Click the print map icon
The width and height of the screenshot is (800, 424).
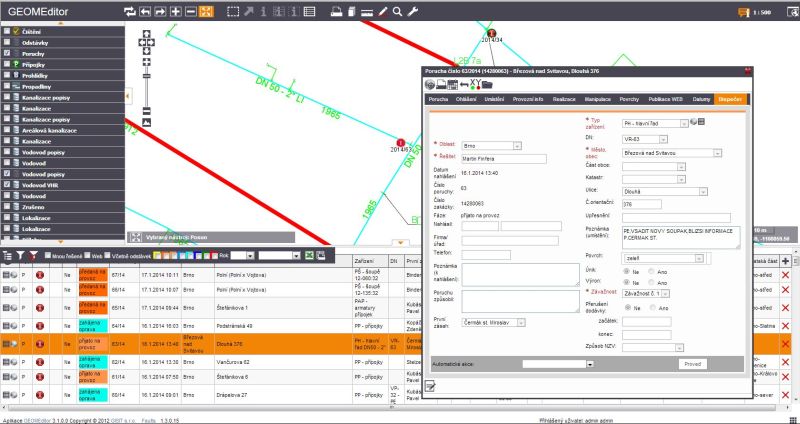click(x=336, y=11)
